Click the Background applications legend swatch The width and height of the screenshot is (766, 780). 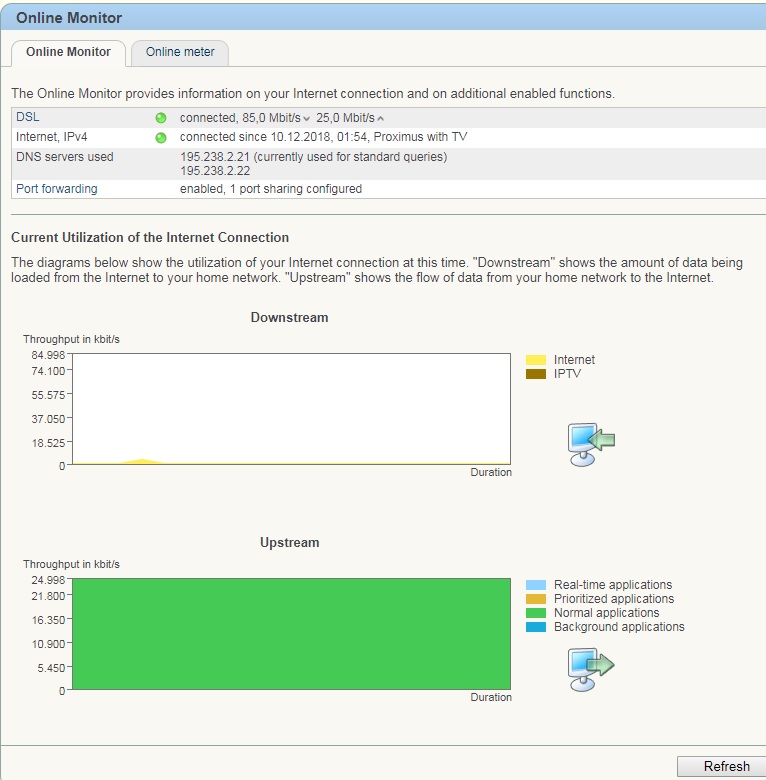click(x=536, y=627)
